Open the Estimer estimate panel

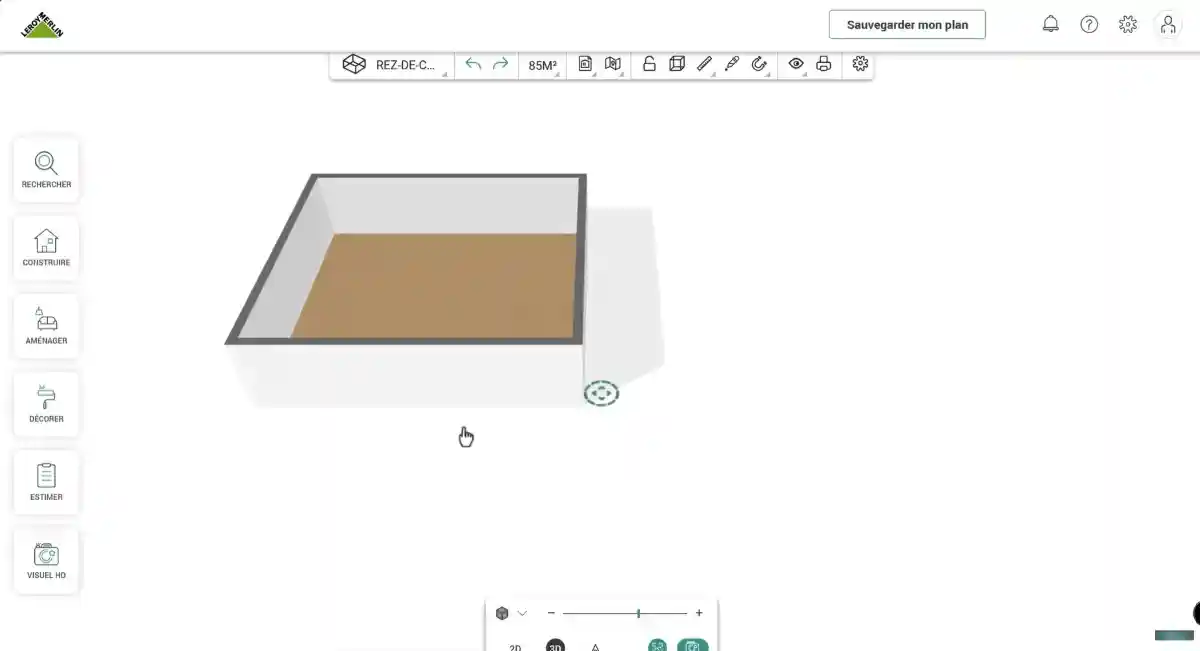pyautogui.click(x=46, y=482)
